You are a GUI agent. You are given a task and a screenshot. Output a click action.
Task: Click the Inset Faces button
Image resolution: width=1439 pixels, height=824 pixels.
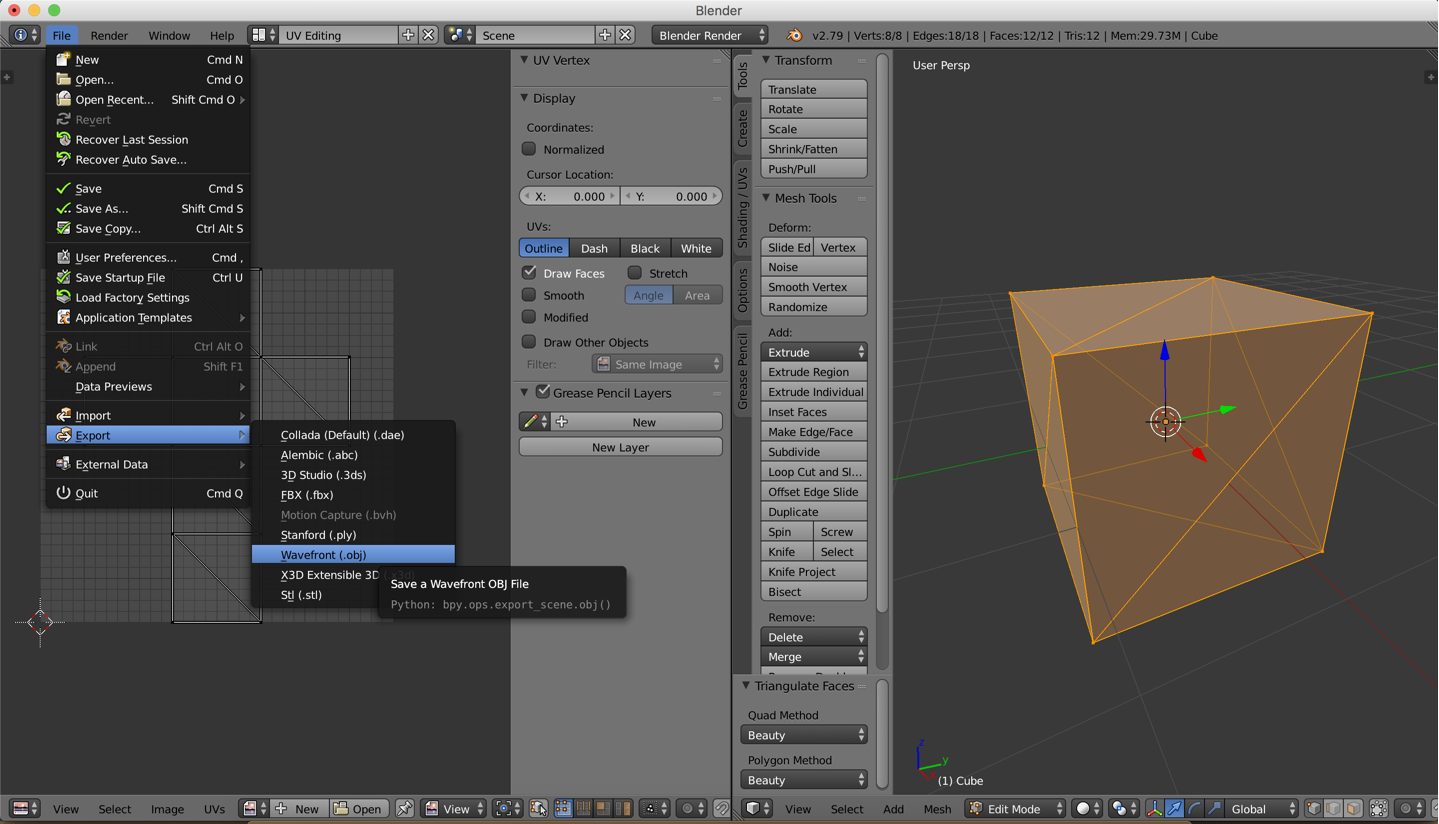coord(814,412)
